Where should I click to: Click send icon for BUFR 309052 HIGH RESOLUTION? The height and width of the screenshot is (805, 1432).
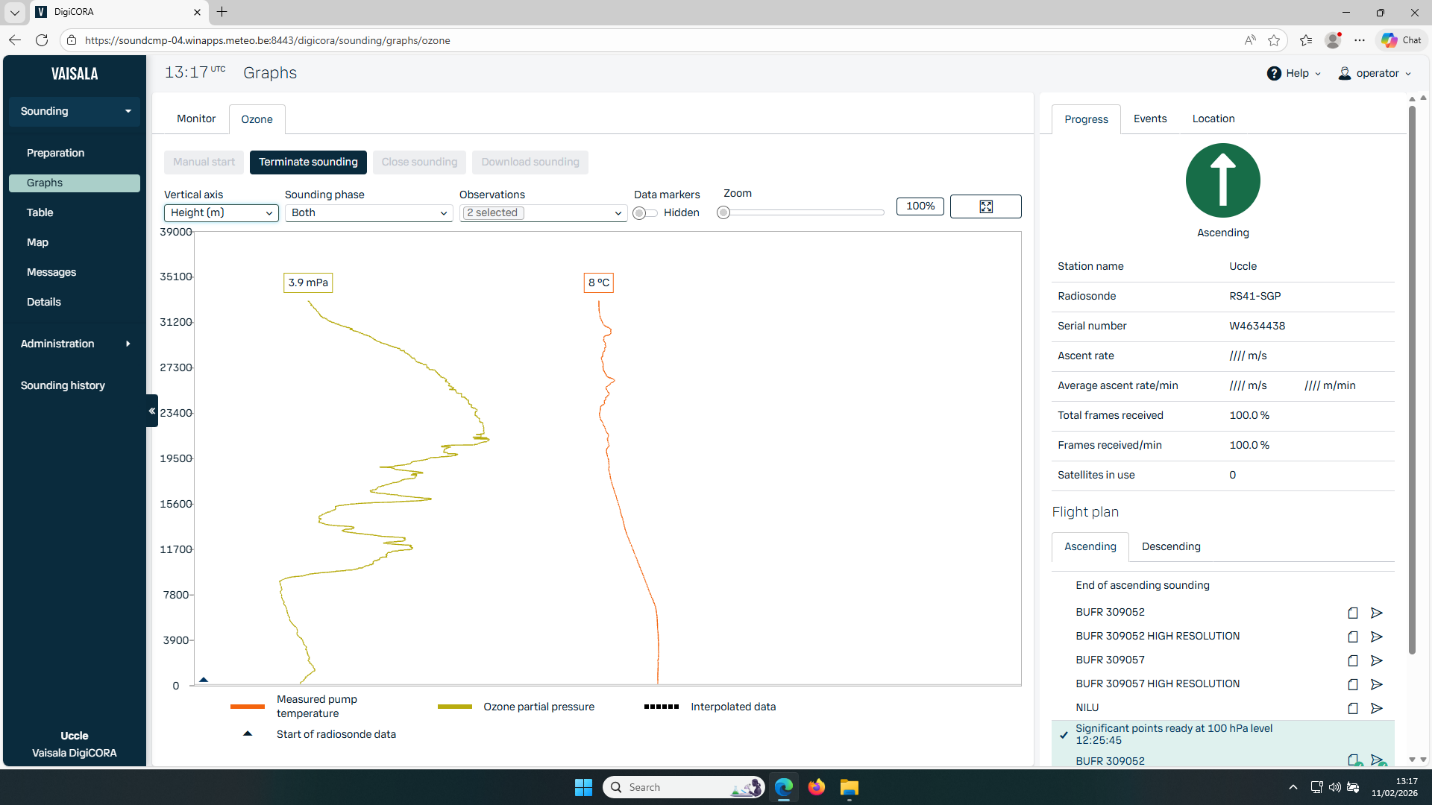(x=1376, y=636)
